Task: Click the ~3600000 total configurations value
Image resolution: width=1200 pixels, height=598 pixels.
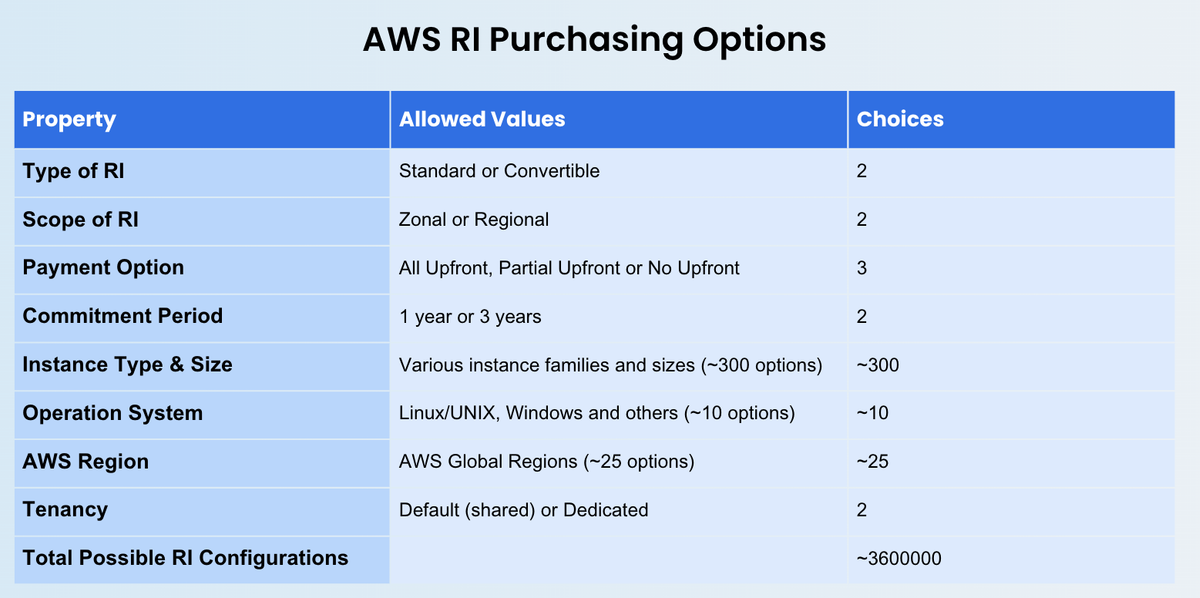Action: 899,557
